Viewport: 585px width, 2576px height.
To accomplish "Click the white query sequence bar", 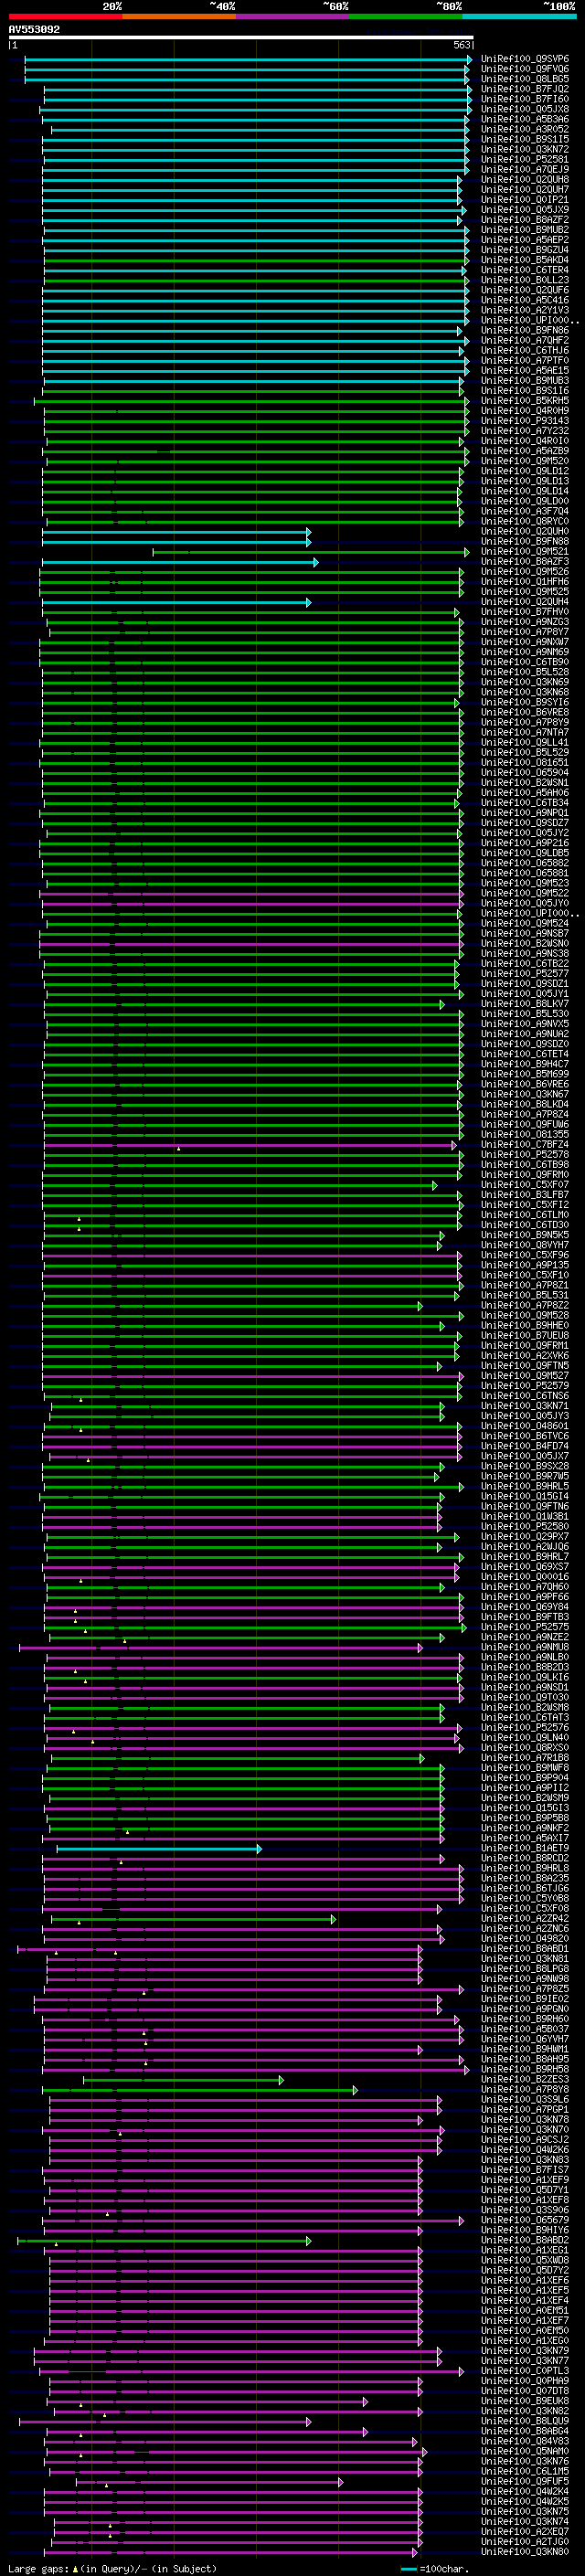I will pos(241,38).
